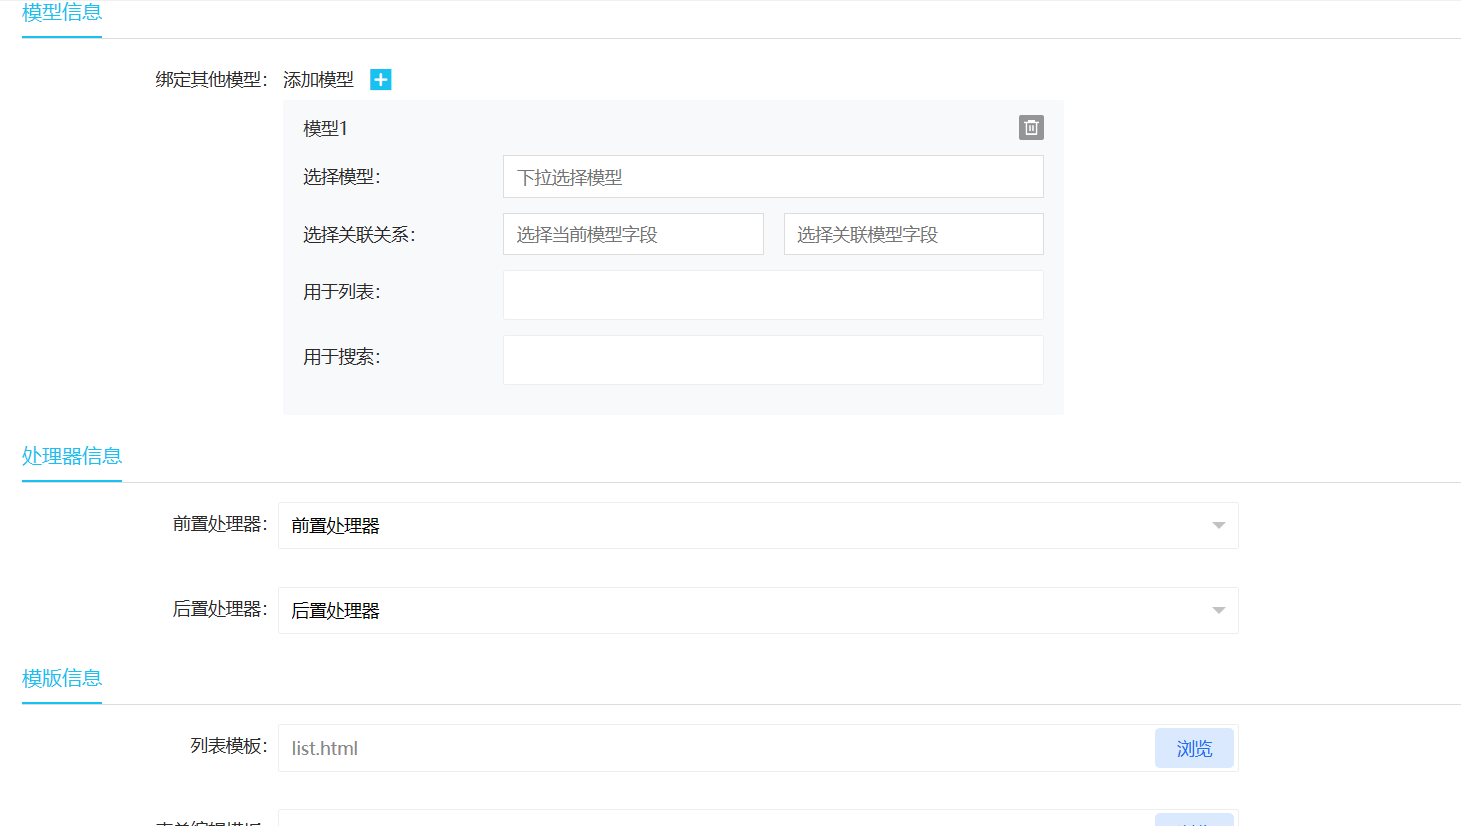Viewport: 1461px width, 826px height.
Task: Open the 选择当前模型字段 selector
Action: click(x=632, y=234)
